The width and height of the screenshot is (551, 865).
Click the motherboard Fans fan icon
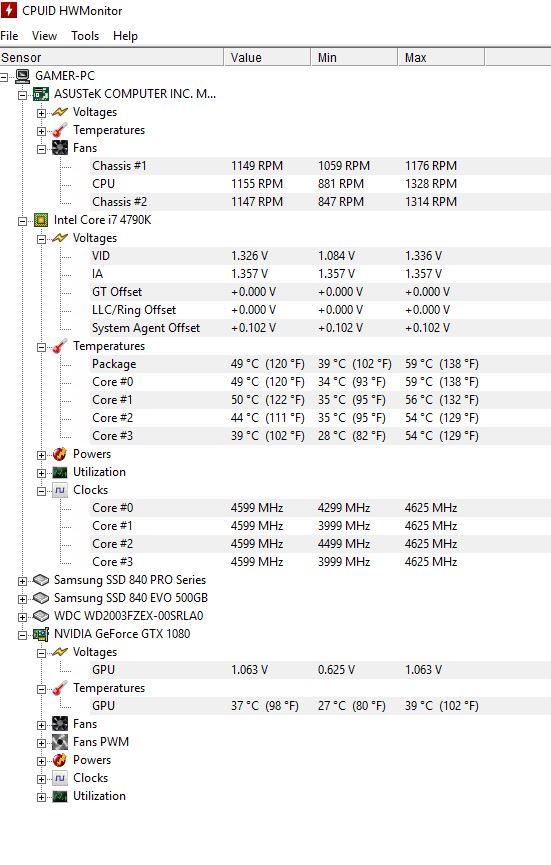pyautogui.click(x=60, y=148)
